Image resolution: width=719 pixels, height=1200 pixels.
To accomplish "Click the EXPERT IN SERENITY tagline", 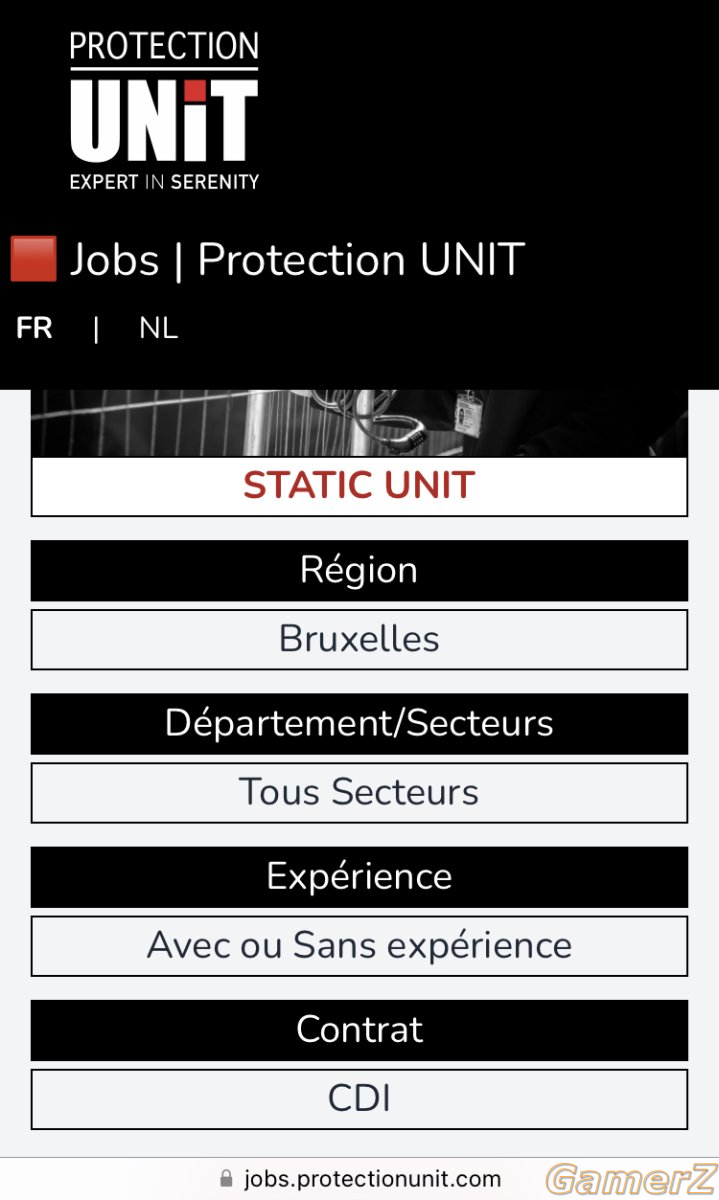I will [164, 182].
